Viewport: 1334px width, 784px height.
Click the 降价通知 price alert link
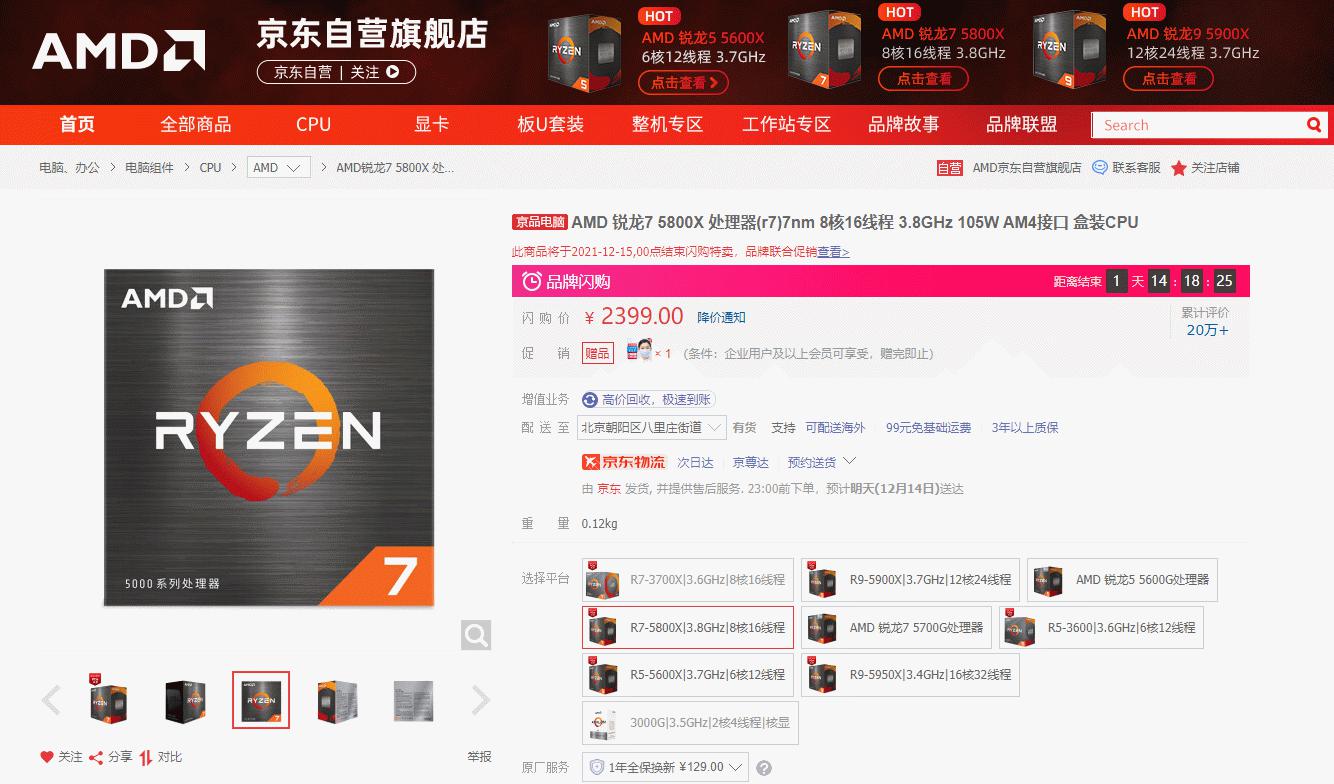pos(721,318)
